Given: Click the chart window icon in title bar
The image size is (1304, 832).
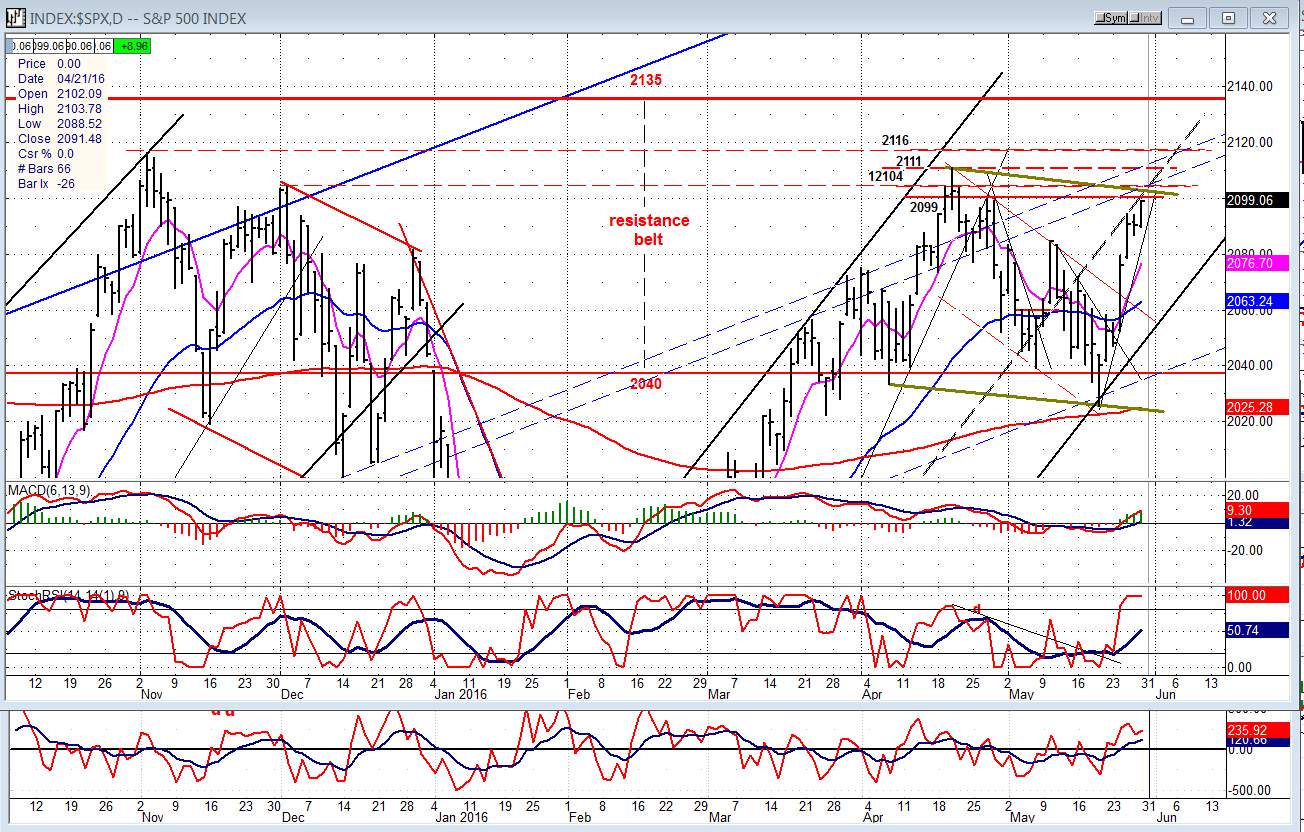Looking at the screenshot, I should click(17, 17).
